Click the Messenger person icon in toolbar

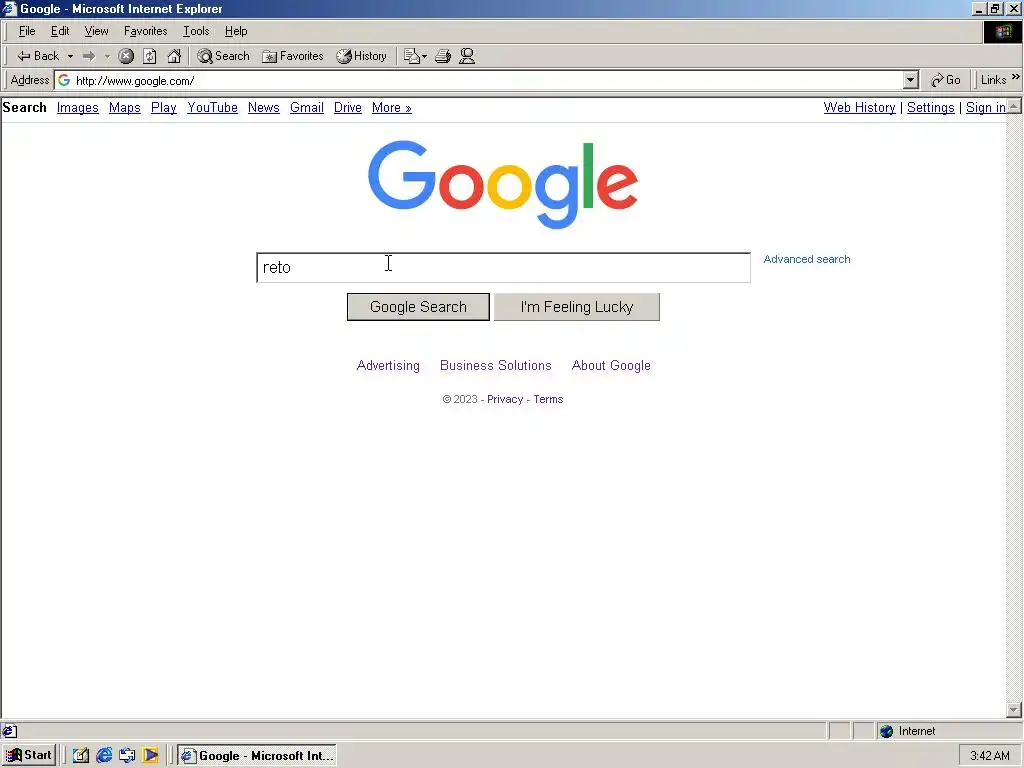467,56
